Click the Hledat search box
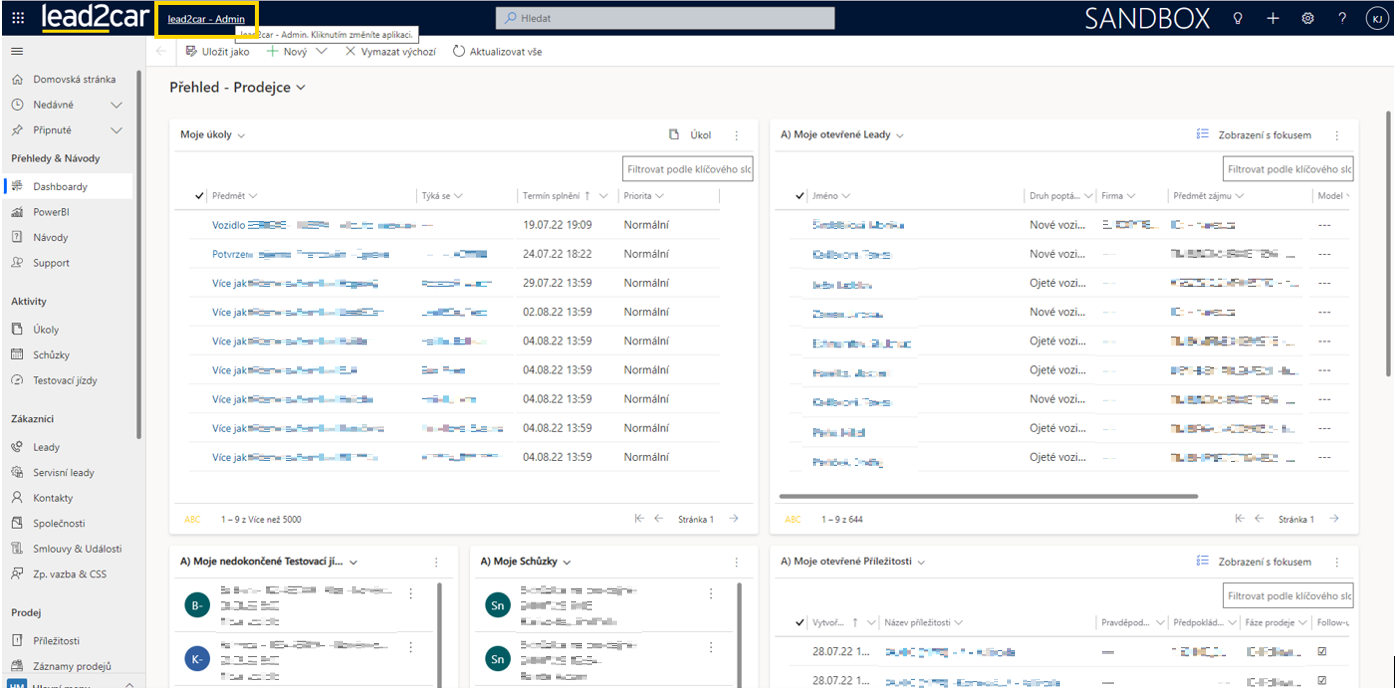 coord(665,18)
